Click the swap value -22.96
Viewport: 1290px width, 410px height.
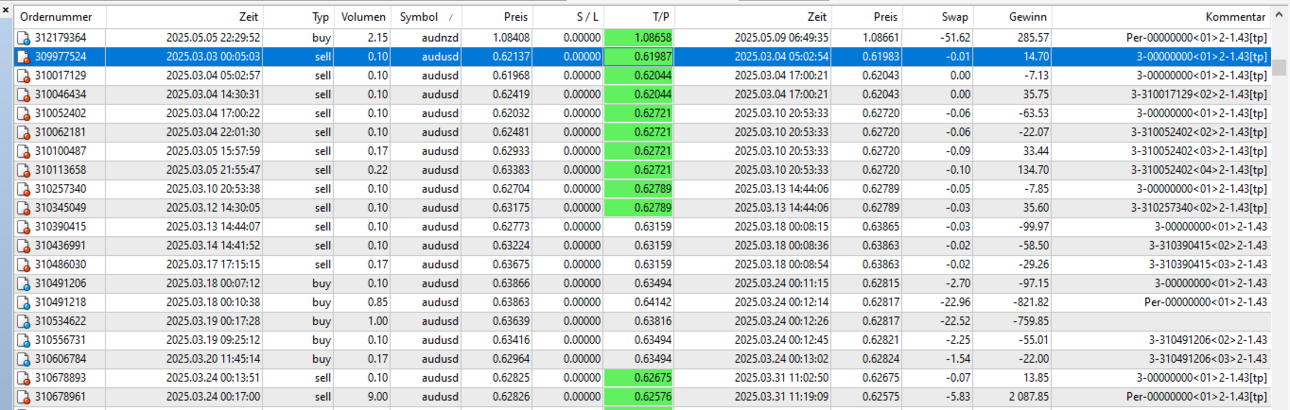(953, 302)
